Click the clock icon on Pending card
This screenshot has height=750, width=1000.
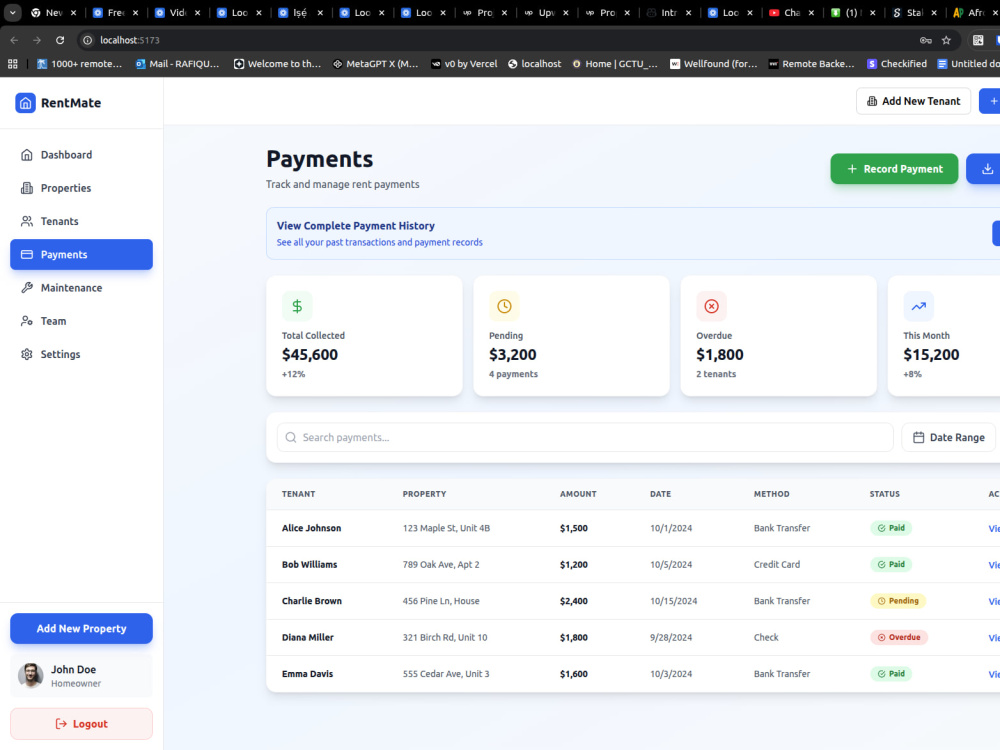[x=504, y=306]
